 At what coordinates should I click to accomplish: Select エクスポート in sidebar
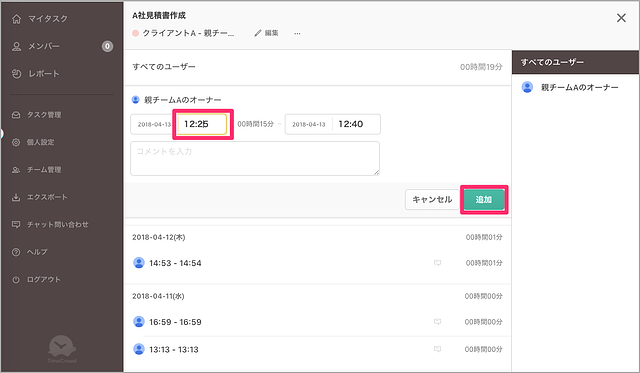(47, 197)
